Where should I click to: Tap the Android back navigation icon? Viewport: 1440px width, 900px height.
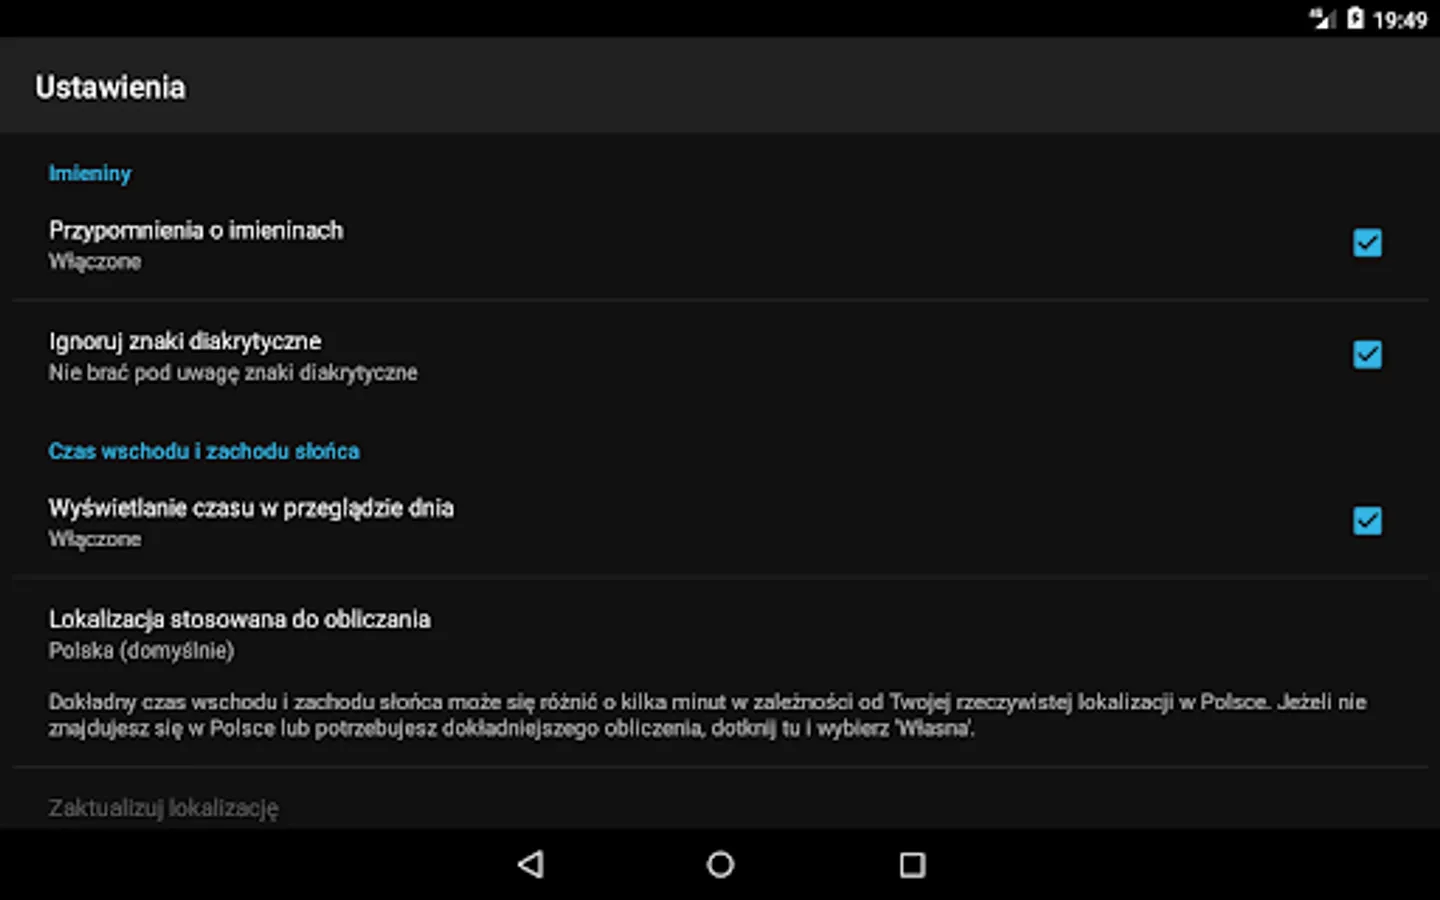tap(531, 864)
